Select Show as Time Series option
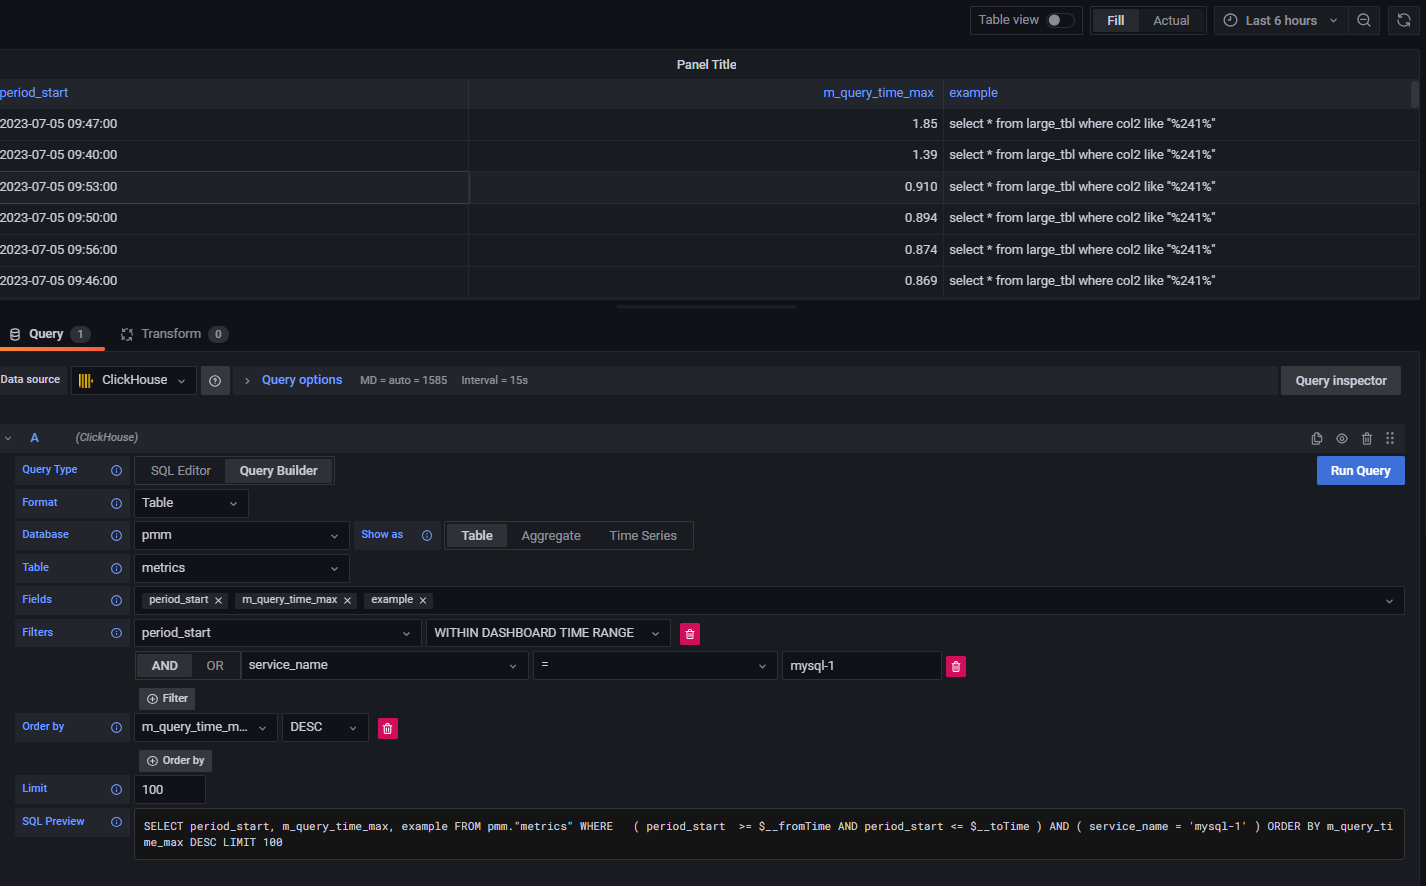This screenshot has width=1426, height=886. [x=643, y=536]
